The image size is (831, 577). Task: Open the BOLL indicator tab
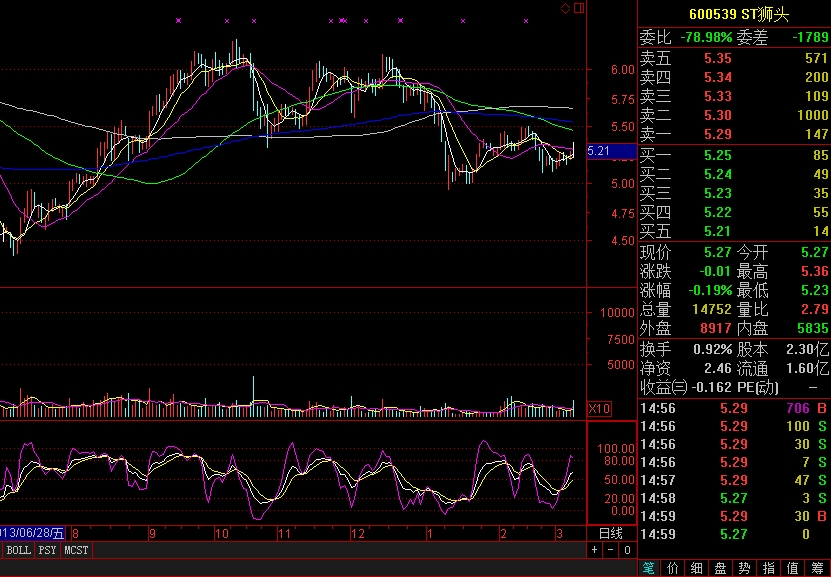[x=19, y=550]
